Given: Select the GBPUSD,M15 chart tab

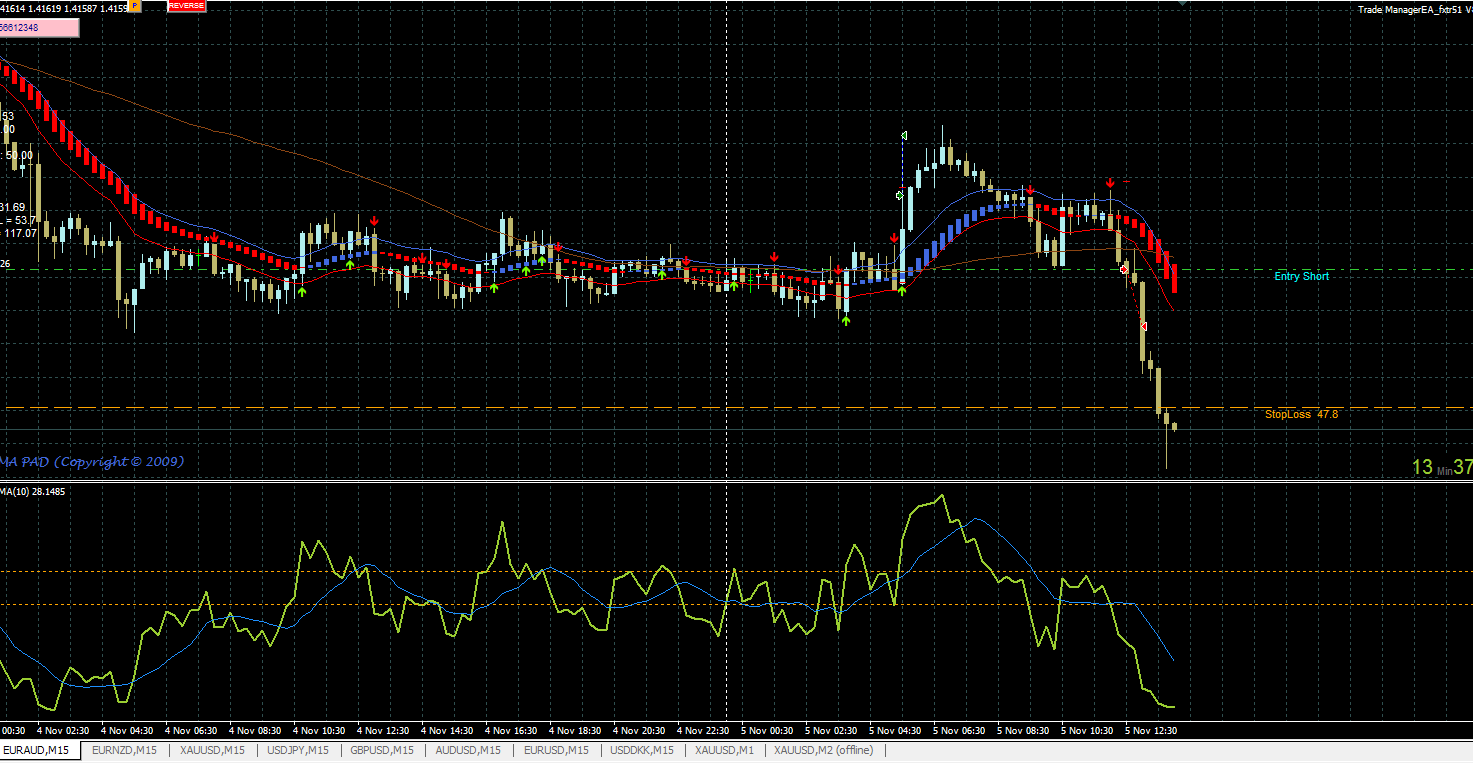Looking at the screenshot, I should coord(382,750).
